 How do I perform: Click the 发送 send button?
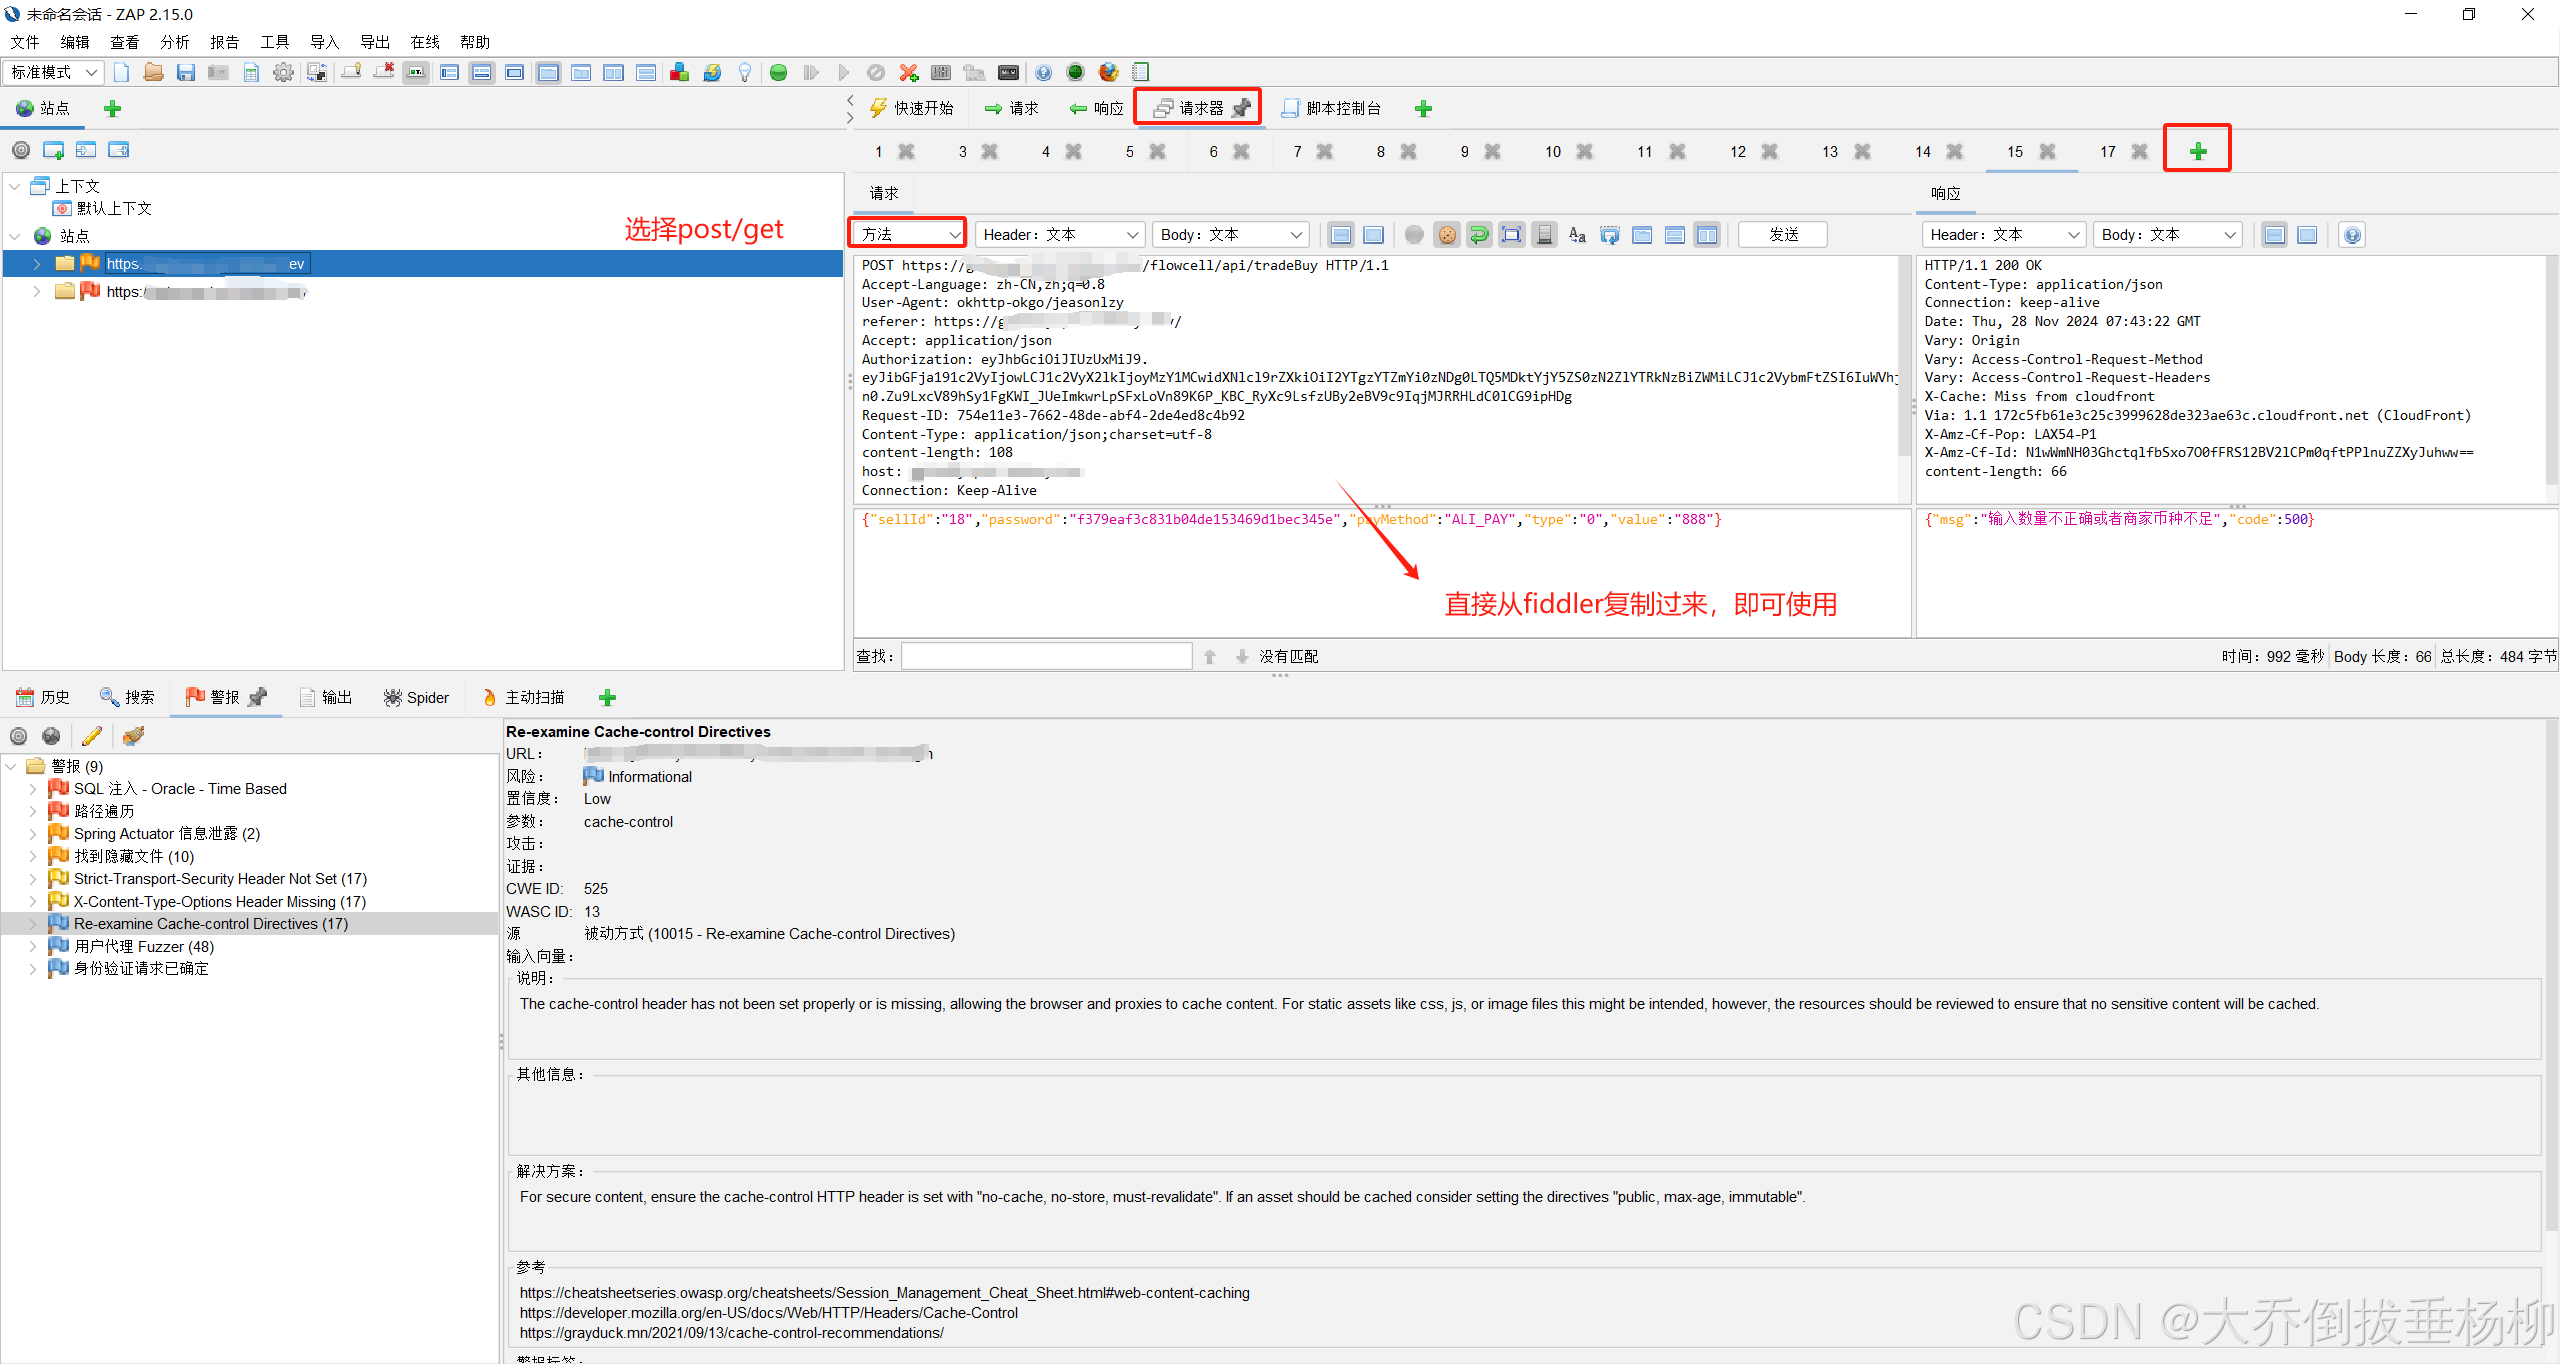(1782, 234)
